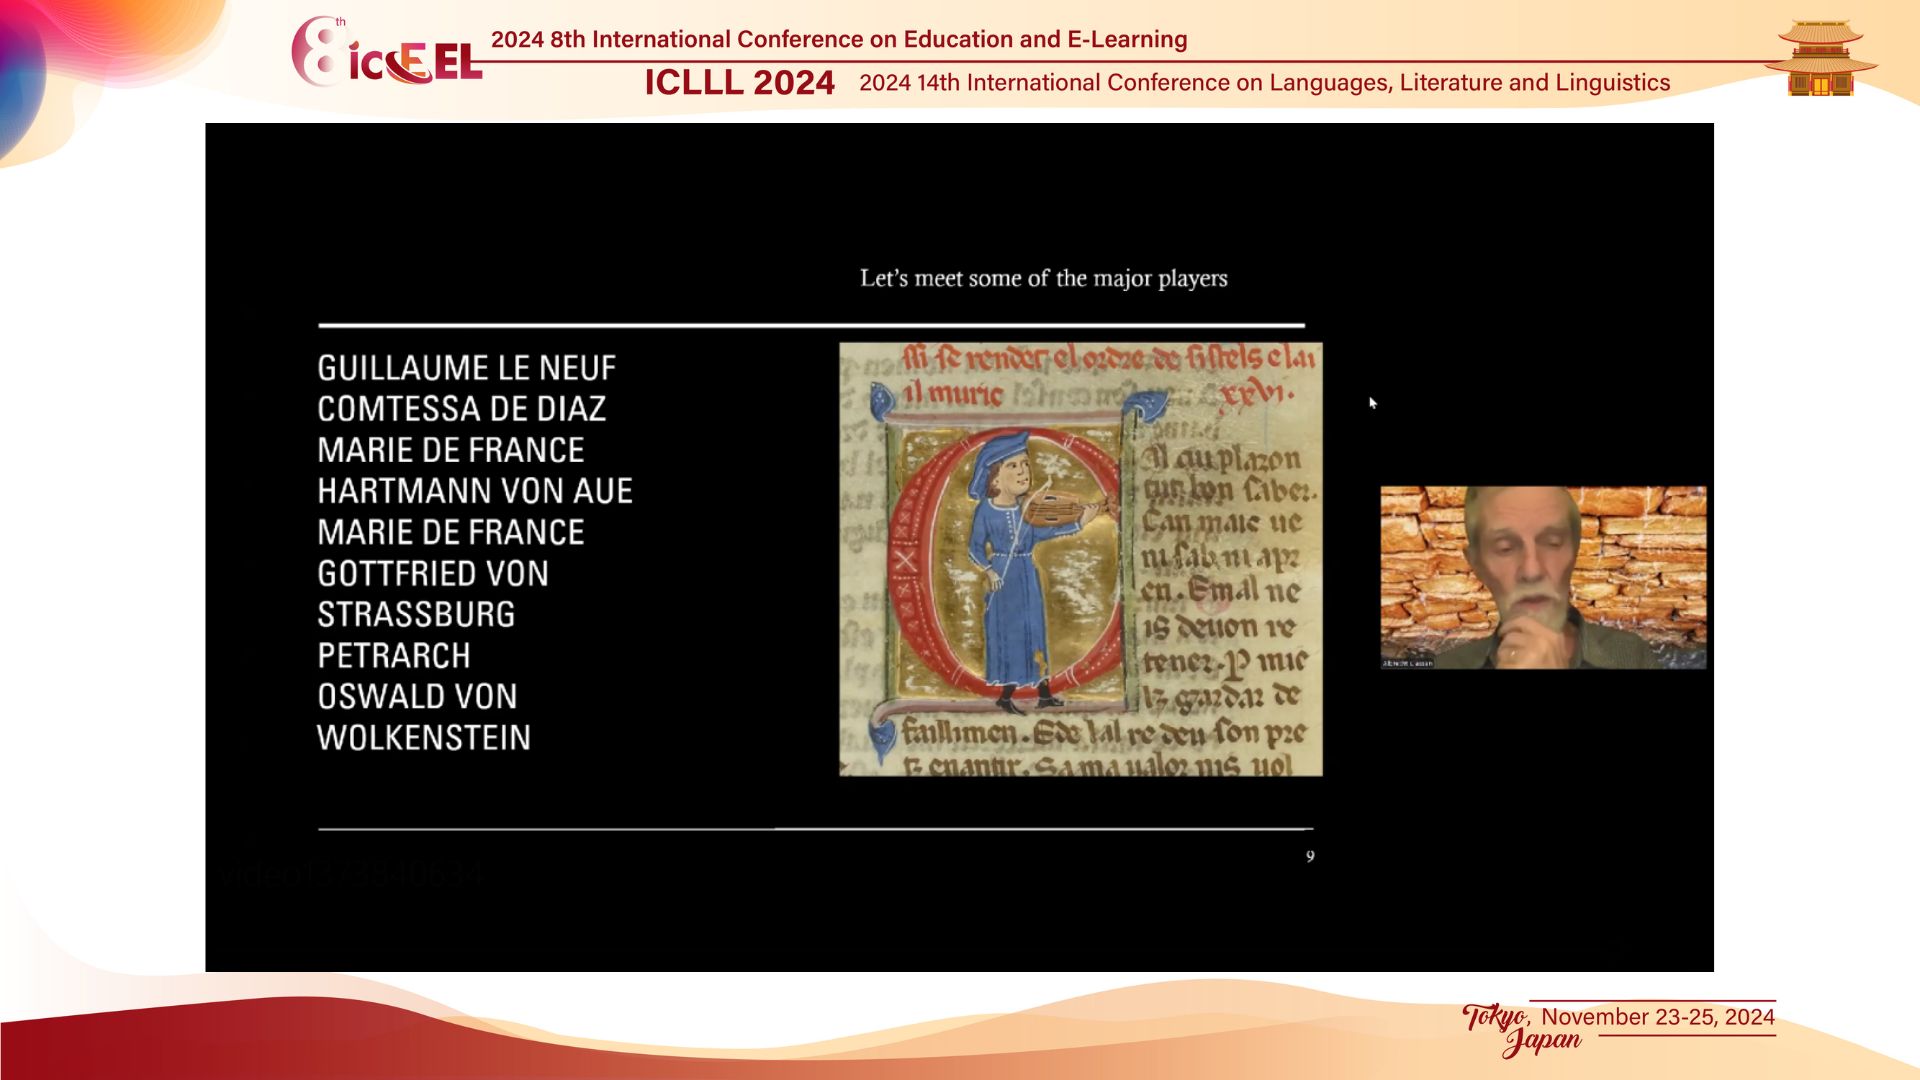Viewport: 1920px width, 1080px height.
Task: Click the "MARIE DE FRANCE" line below Hartmann
Action: 450,532
